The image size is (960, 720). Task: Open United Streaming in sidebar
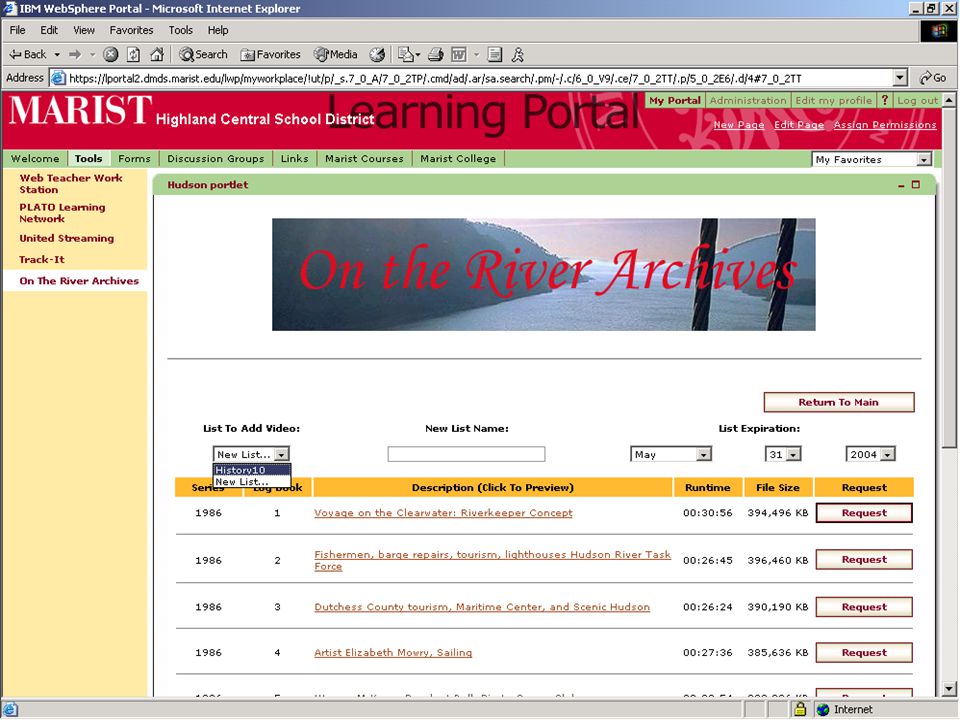(x=66, y=238)
